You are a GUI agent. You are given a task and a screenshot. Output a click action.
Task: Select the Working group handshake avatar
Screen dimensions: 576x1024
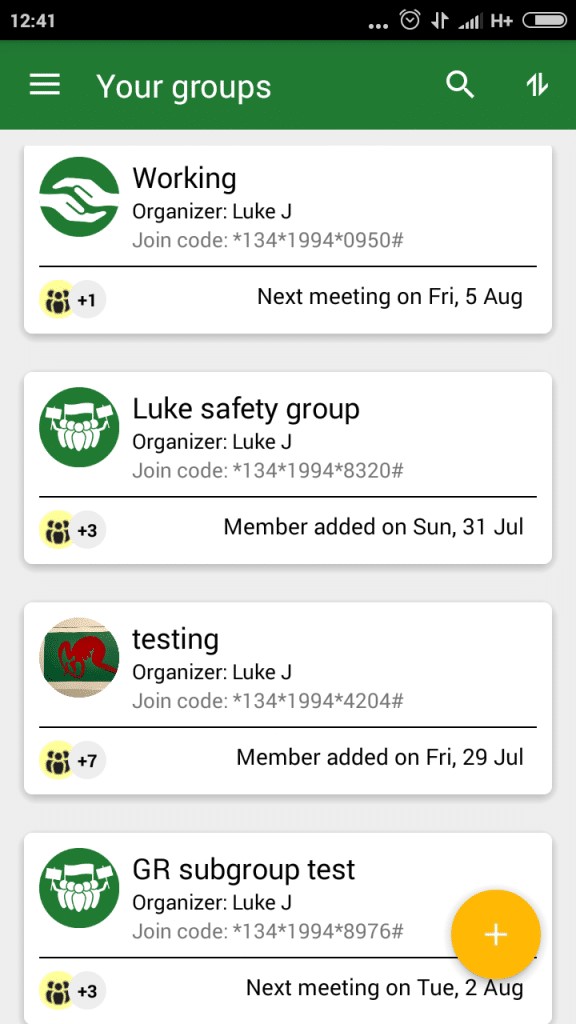pos(79,197)
